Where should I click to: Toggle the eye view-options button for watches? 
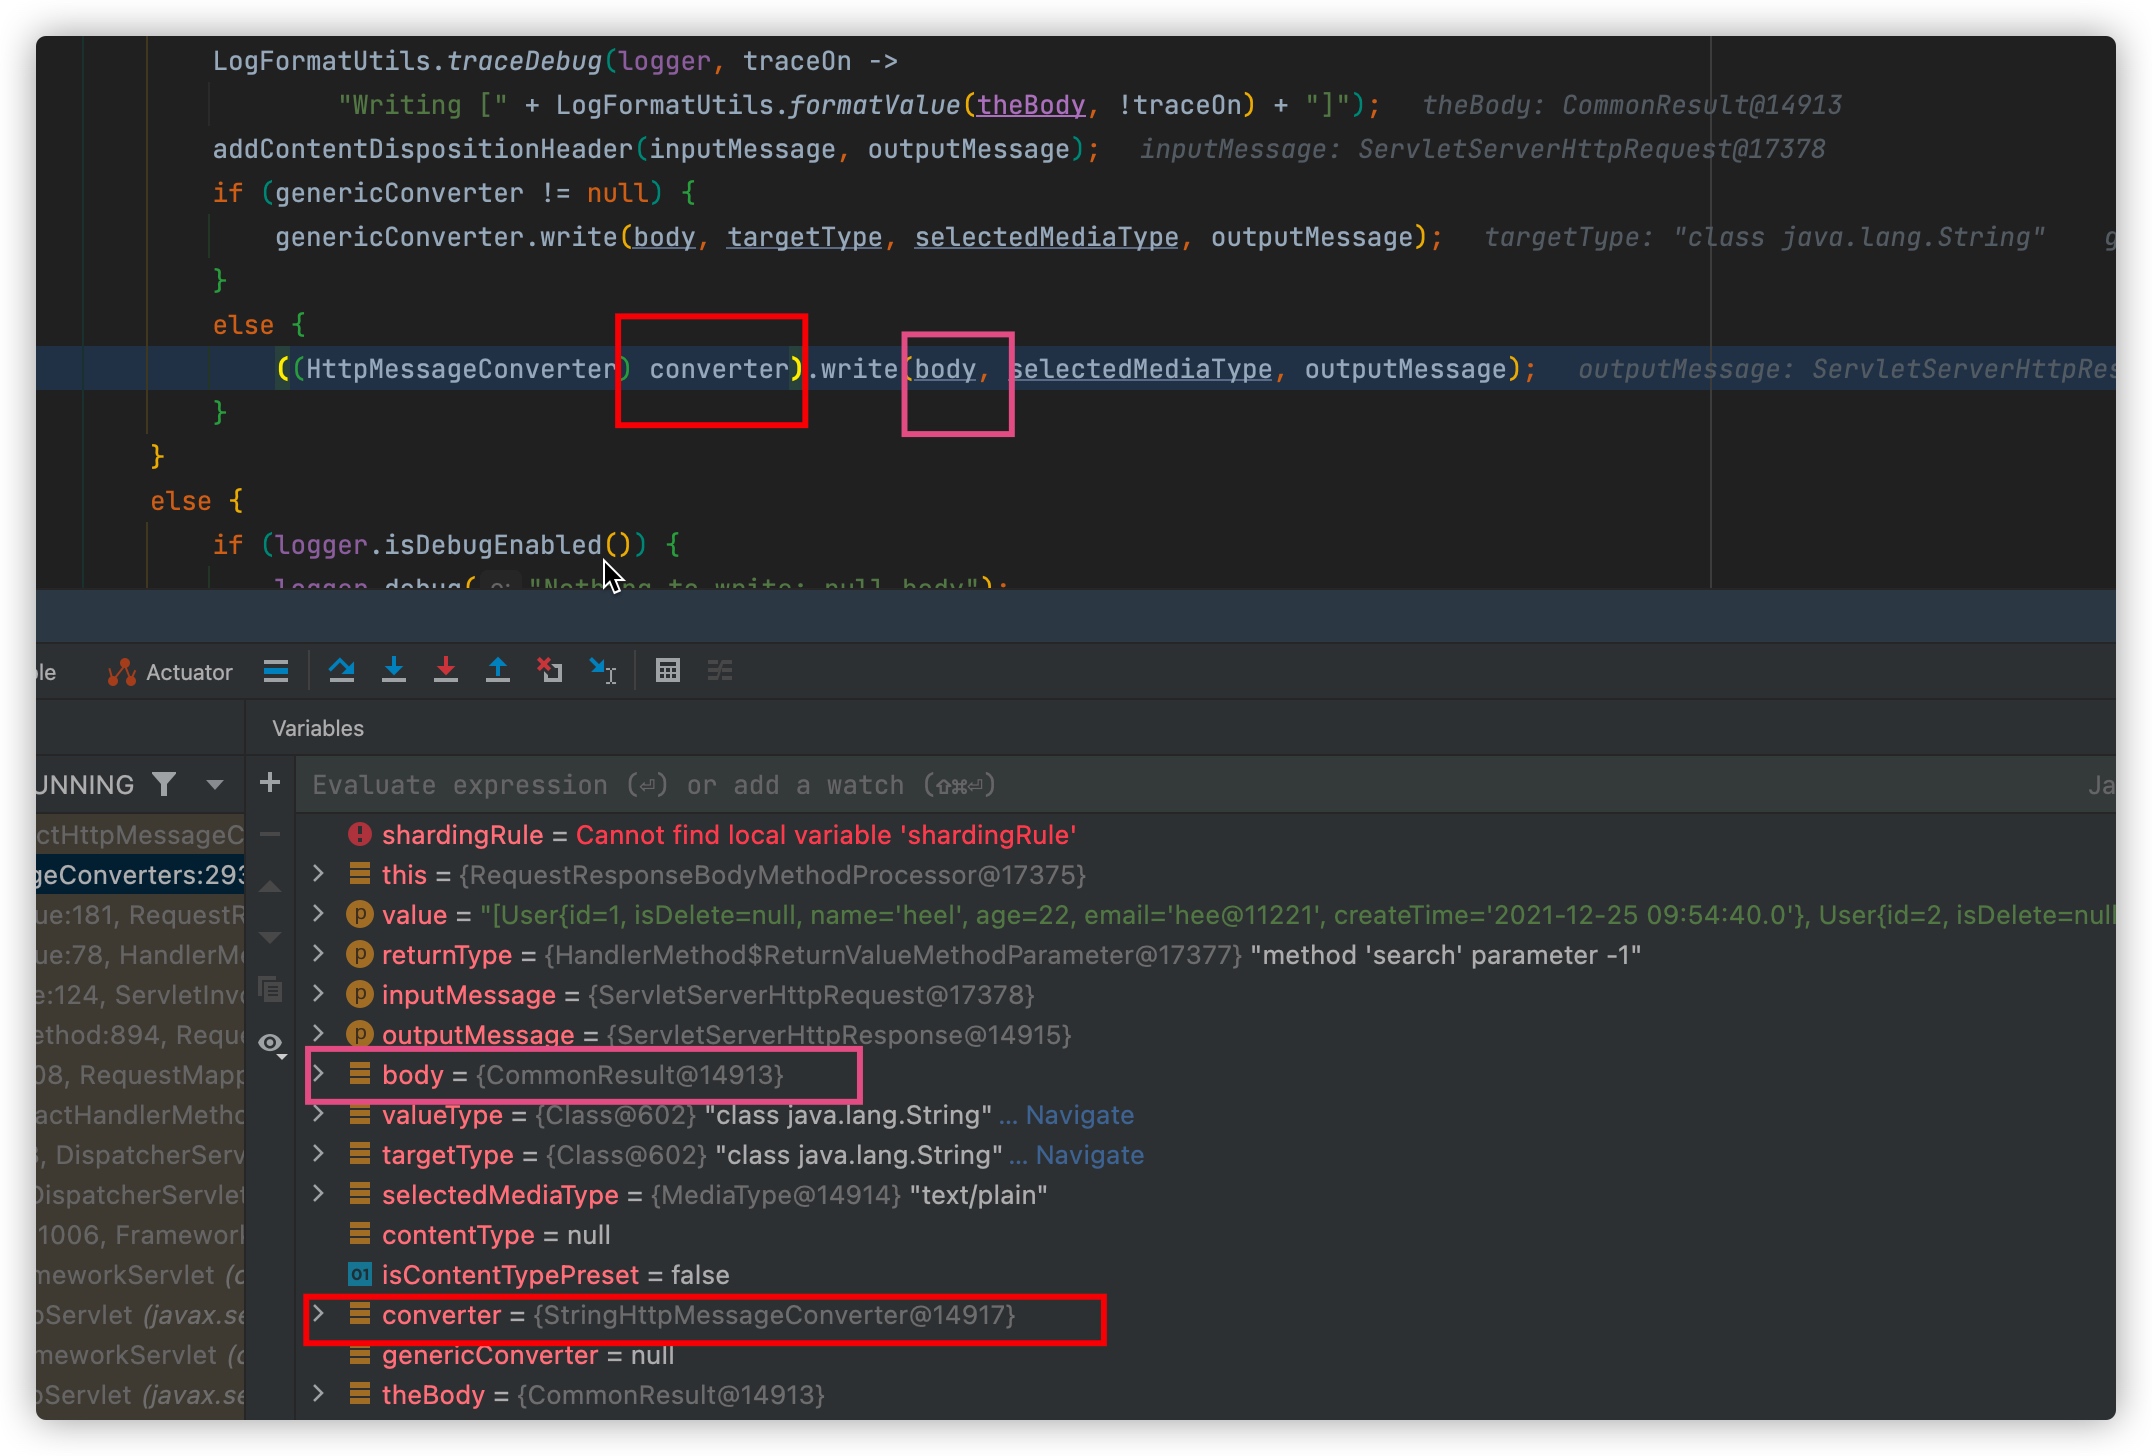pyautogui.click(x=270, y=1044)
